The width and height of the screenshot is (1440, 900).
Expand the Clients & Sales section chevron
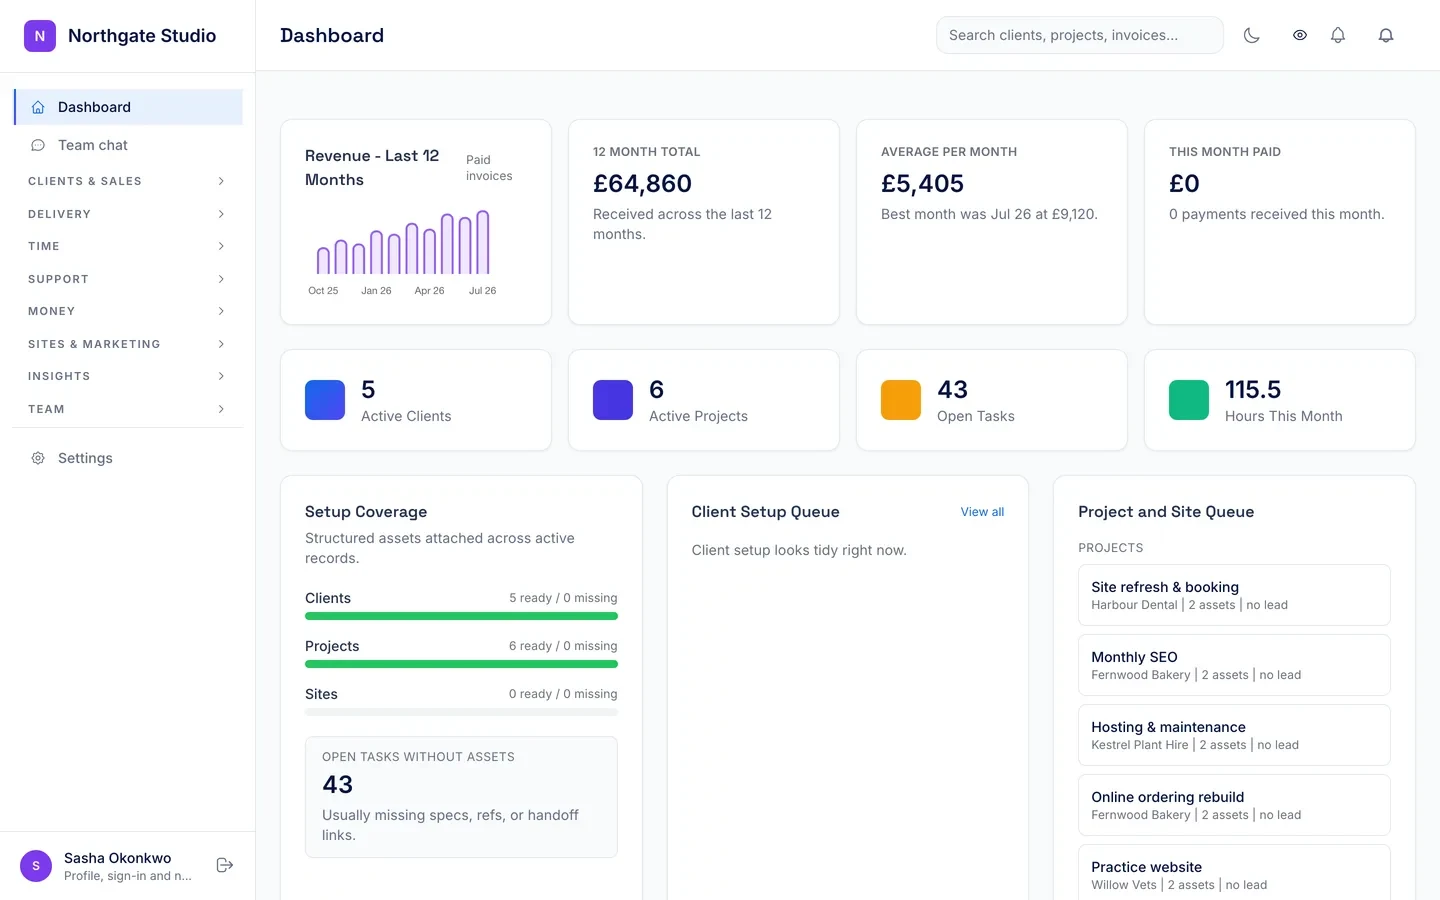(x=221, y=181)
